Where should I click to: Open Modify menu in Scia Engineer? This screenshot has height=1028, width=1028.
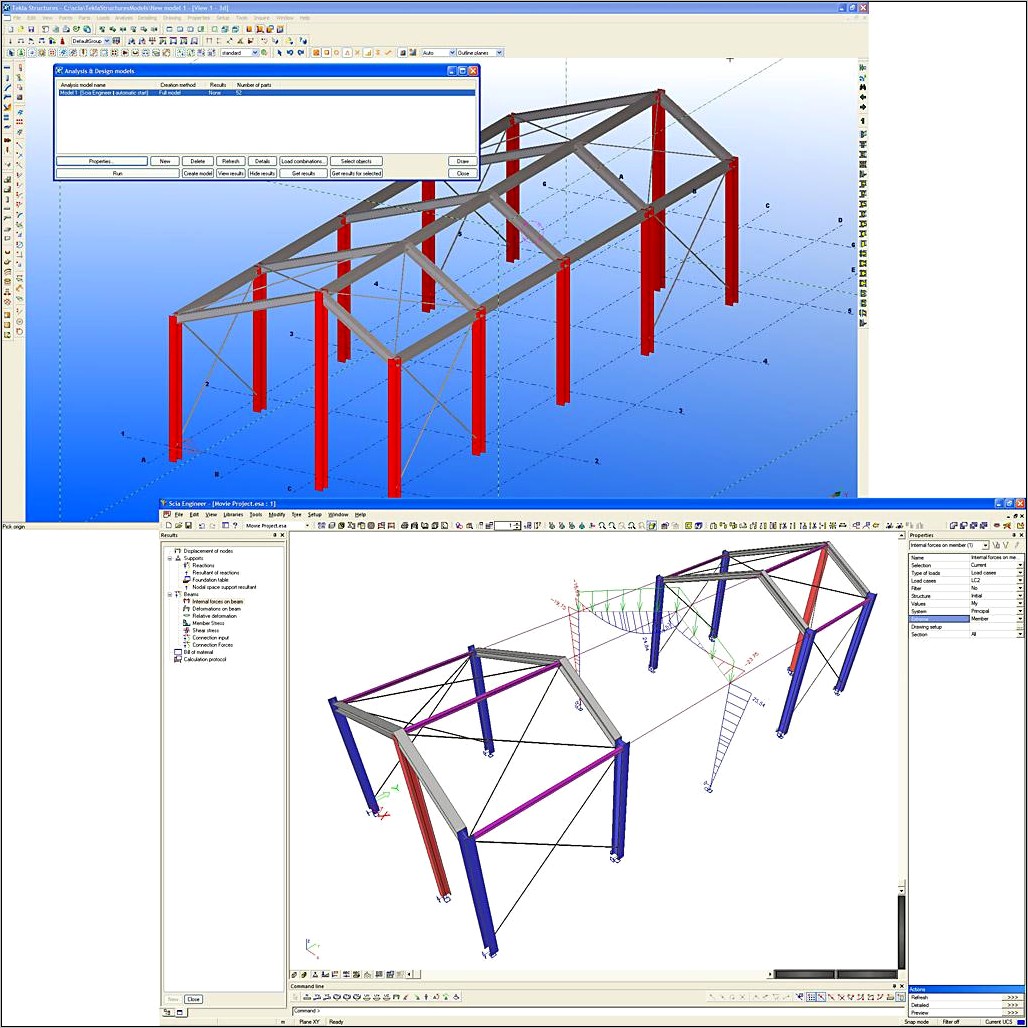pos(277,515)
